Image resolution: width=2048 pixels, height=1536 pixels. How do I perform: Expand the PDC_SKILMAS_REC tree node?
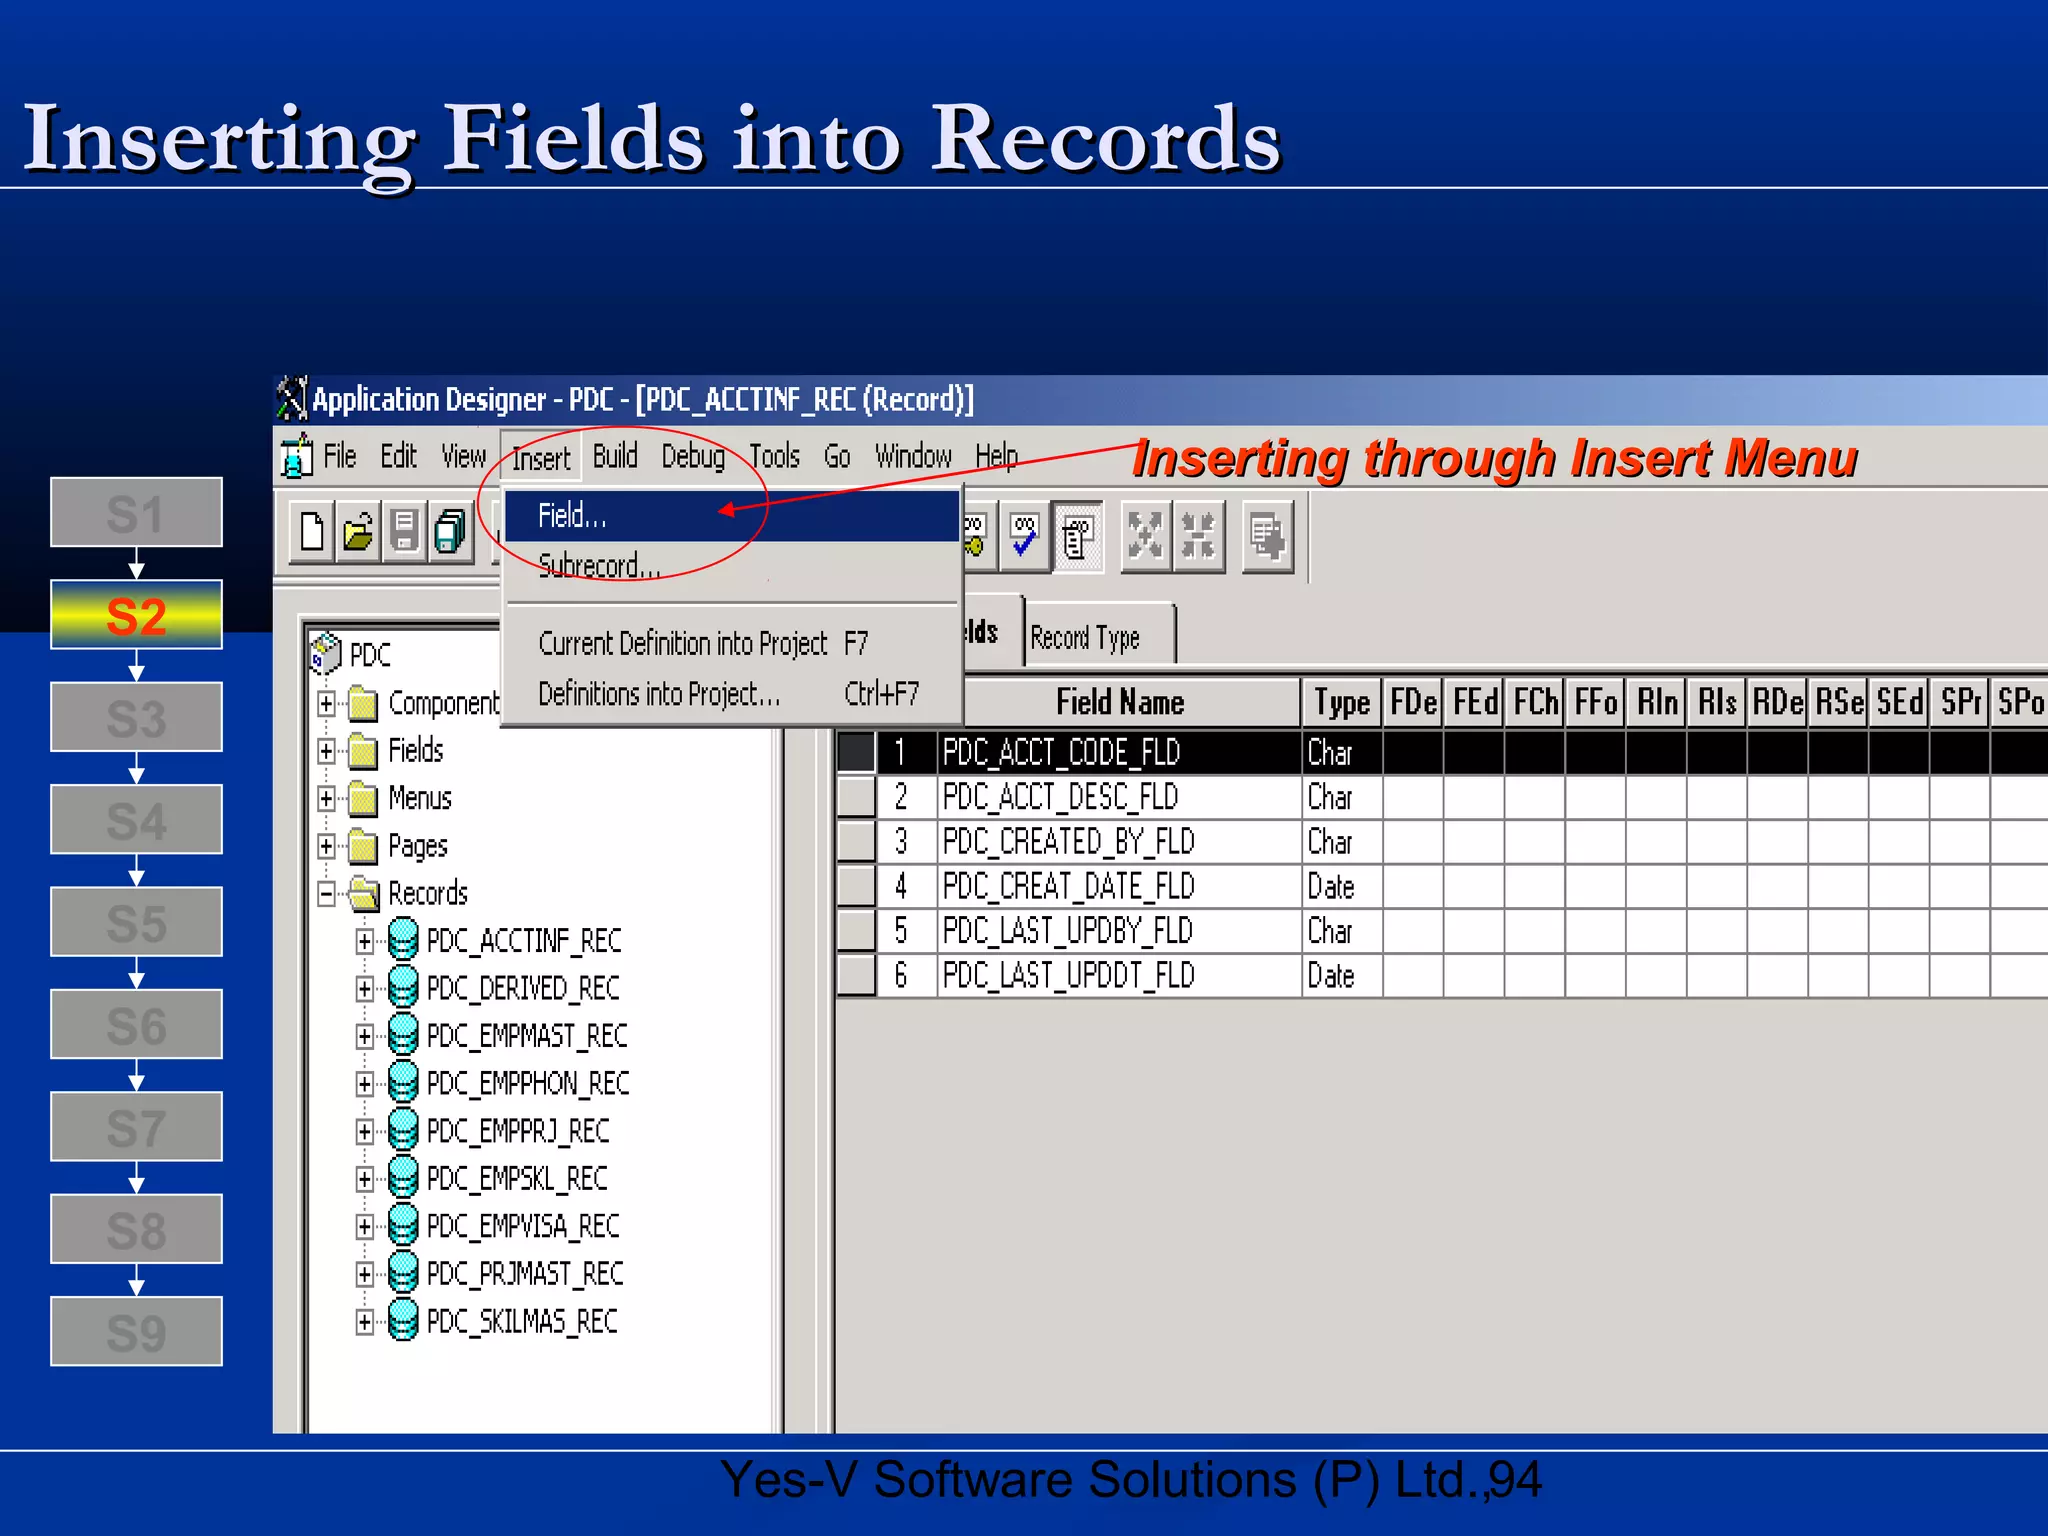[365, 1322]
